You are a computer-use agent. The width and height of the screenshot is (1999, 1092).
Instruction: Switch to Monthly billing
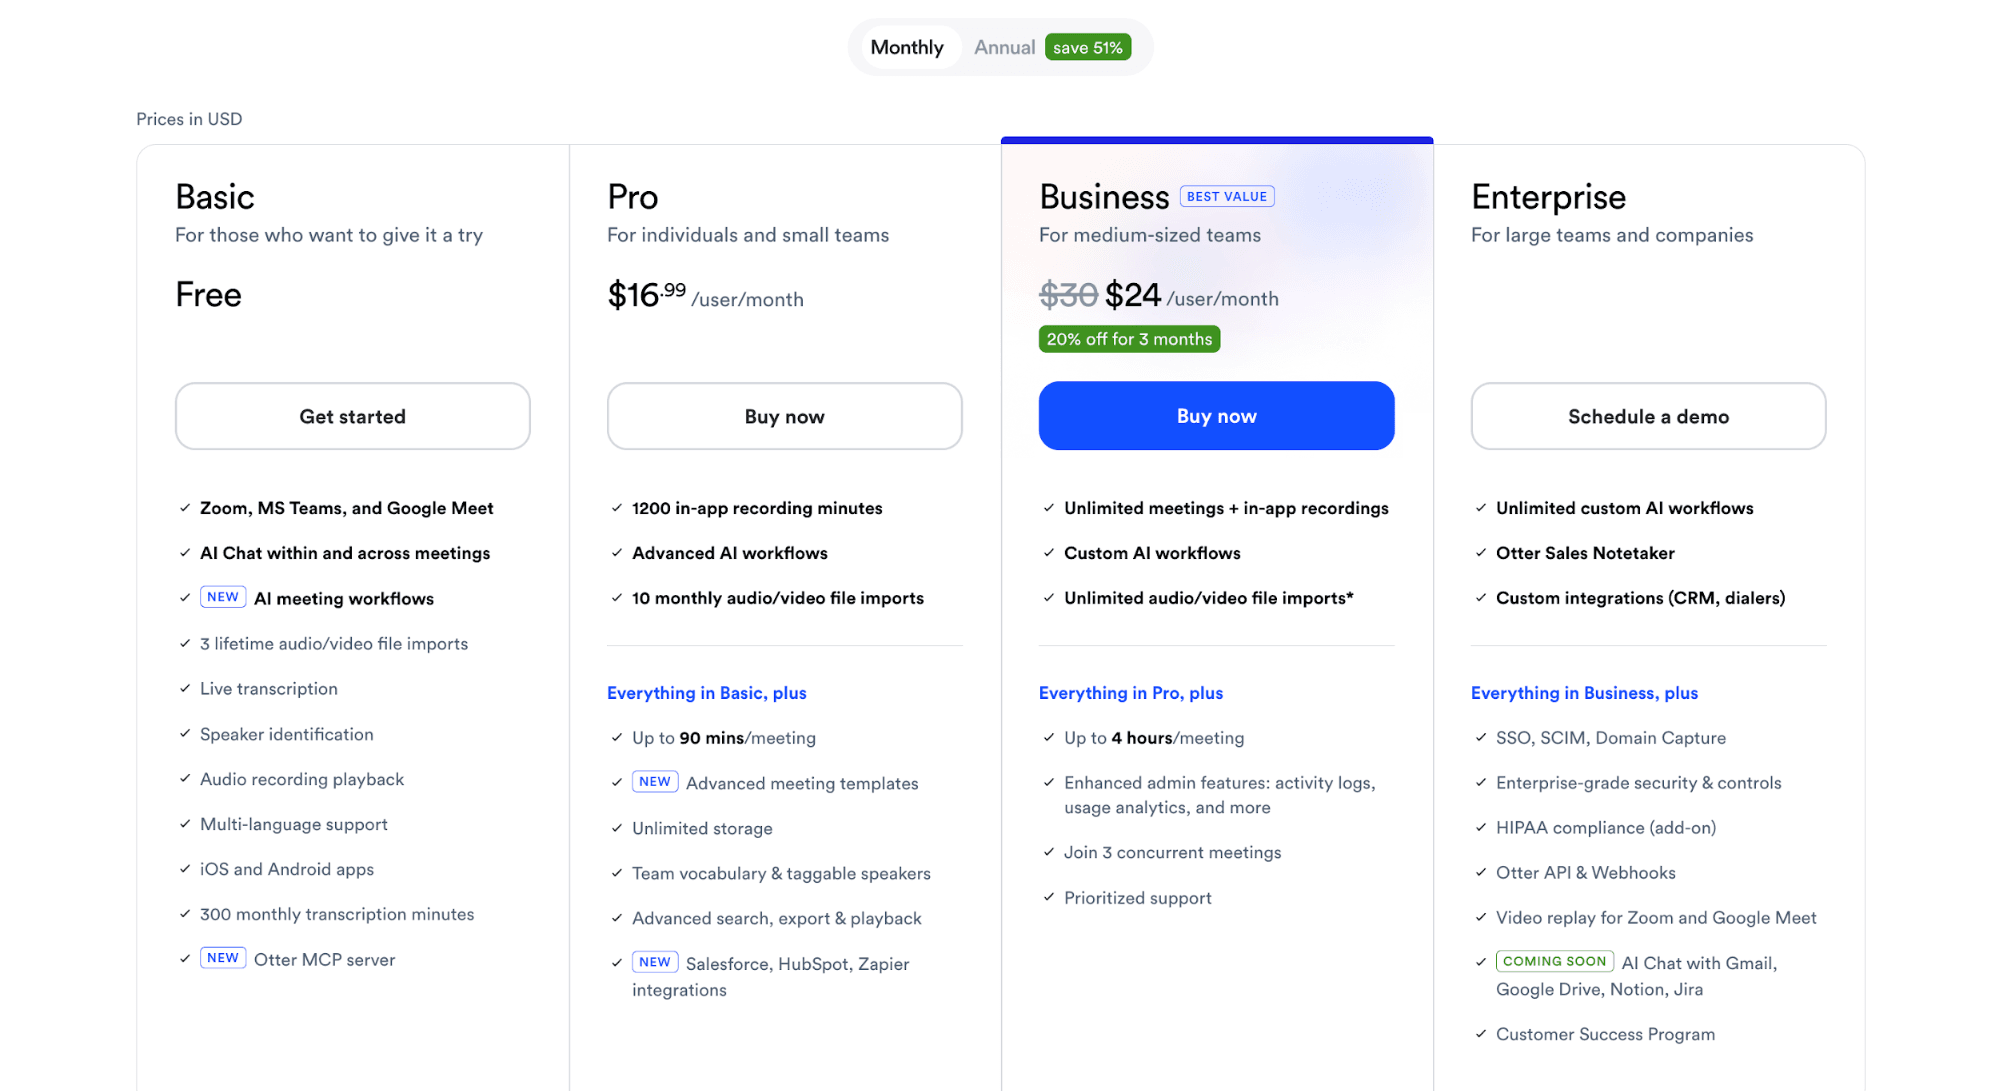[x=906, y=47]
